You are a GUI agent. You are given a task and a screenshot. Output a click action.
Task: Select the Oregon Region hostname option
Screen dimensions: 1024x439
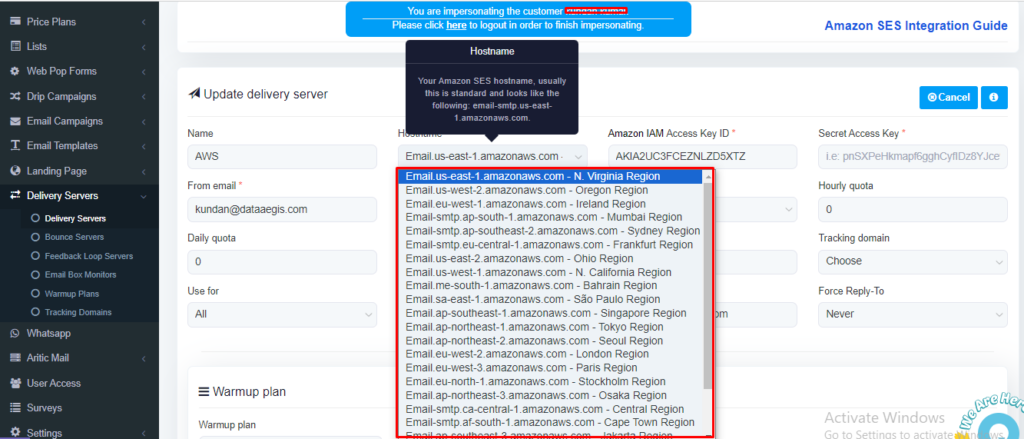pos(551,190)
